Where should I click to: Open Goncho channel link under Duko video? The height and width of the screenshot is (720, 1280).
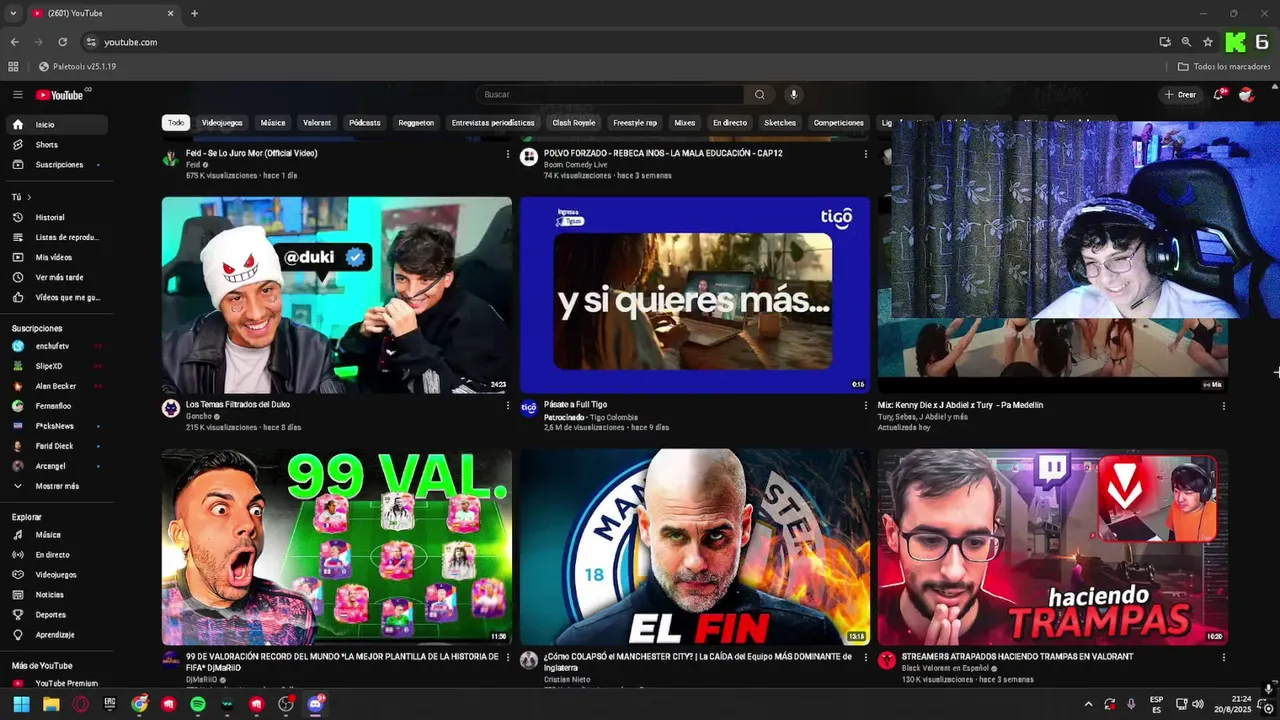pyautogui.click(x=199, y=416)
